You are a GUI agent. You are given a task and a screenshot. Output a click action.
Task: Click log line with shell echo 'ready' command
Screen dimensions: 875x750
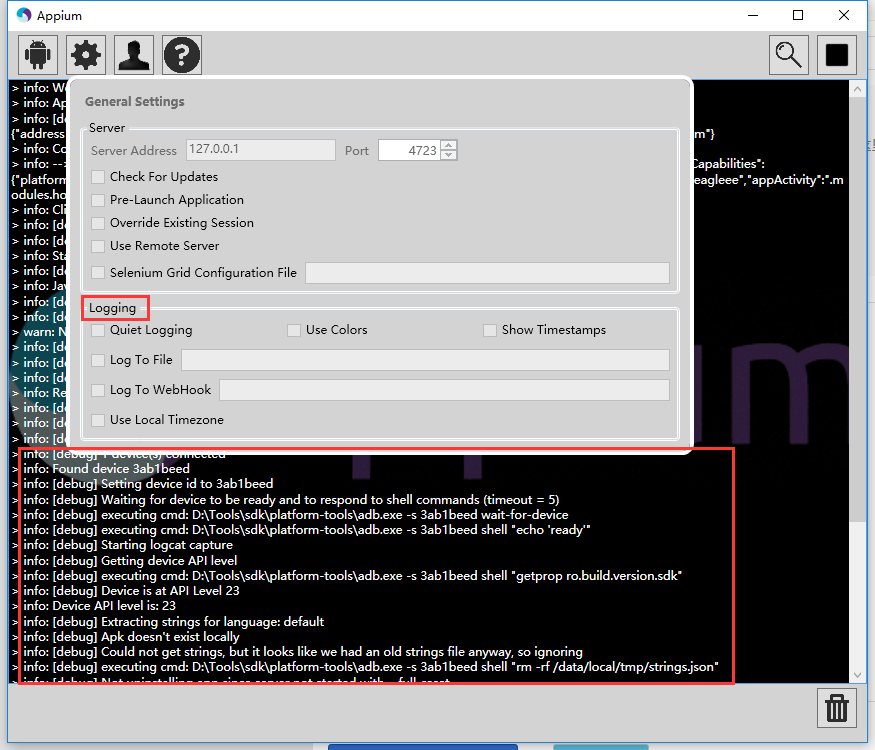pyautogui.click(x=307, y=530)
